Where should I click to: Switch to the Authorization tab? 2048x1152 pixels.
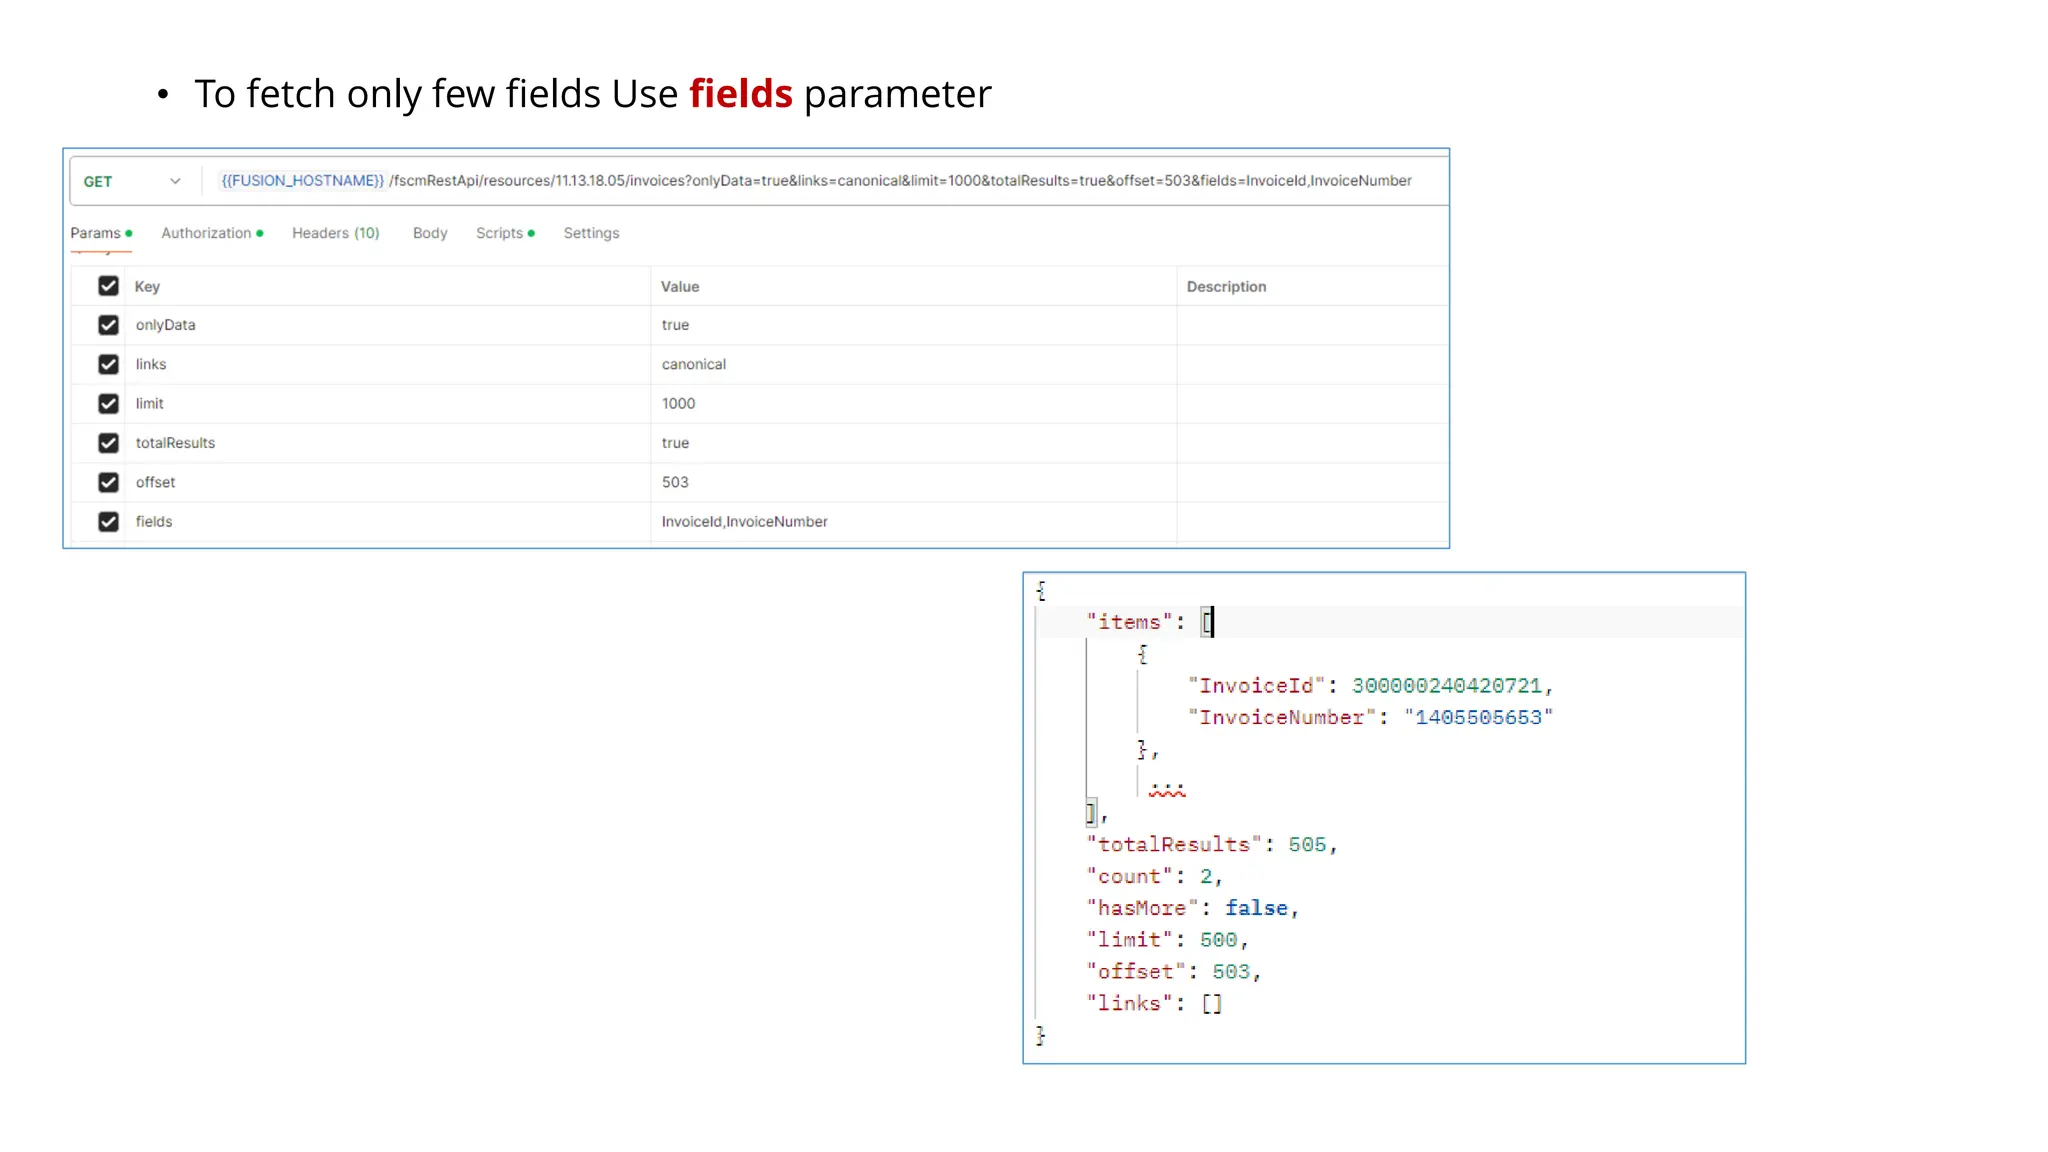(212, 233)
